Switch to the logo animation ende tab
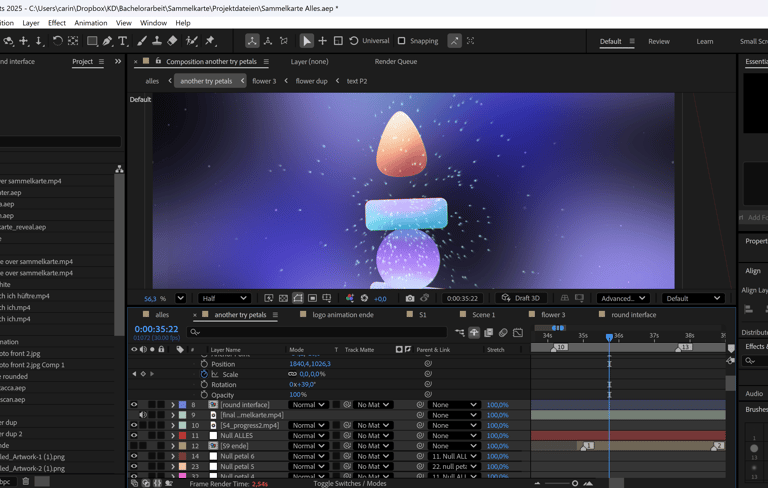Screen dimensions: 768x488 click(342, 315)
